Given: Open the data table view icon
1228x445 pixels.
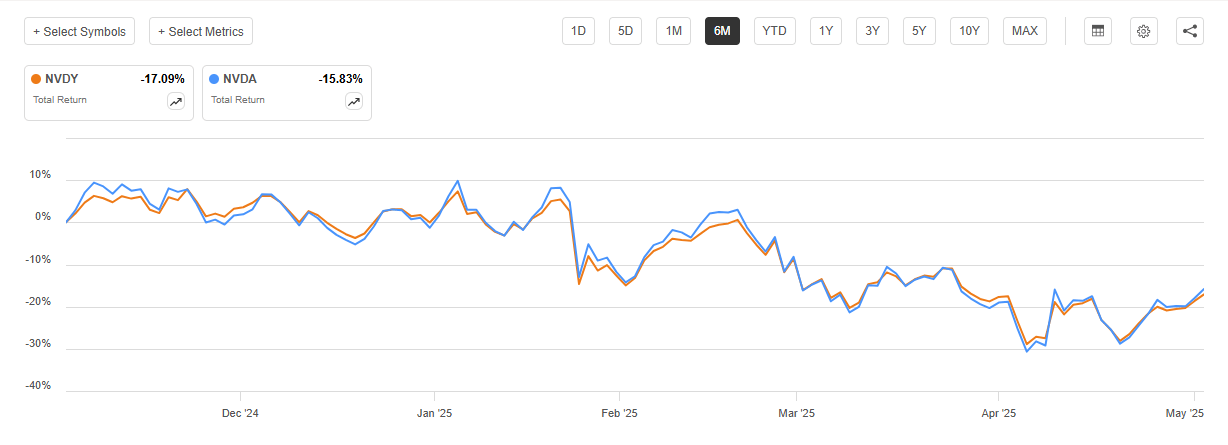Looking at the screenshot, I should pos(1098,31).
